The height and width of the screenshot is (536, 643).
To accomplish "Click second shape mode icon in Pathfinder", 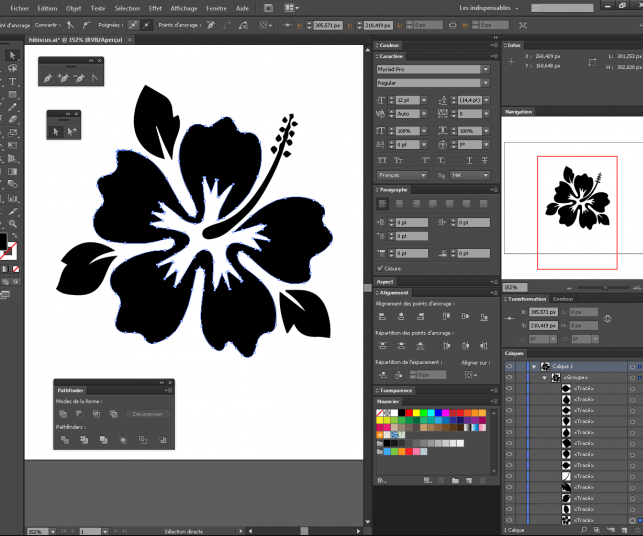I will click(79, 414).
